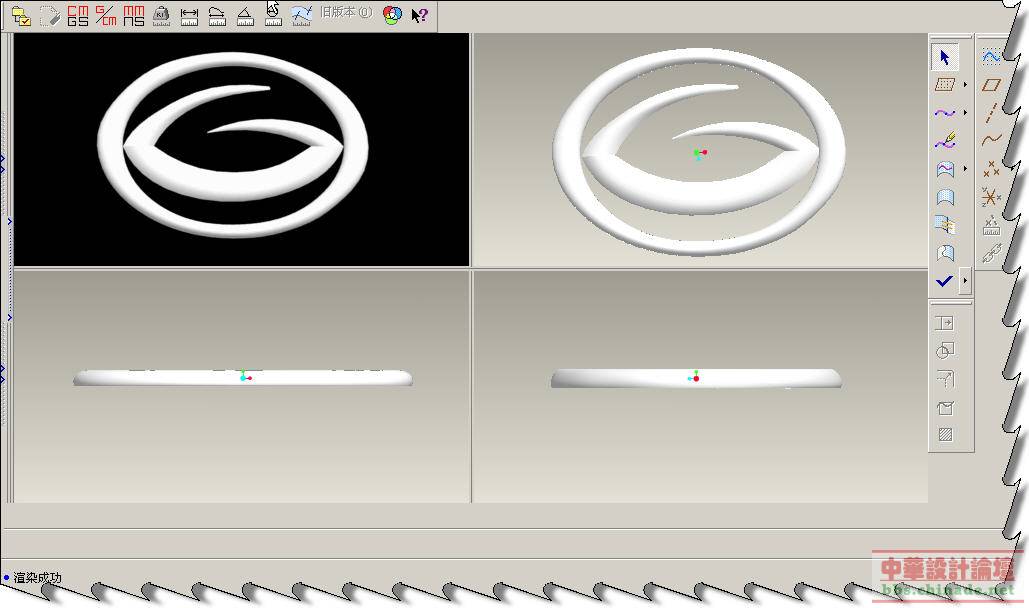Select the G/CM units icon
The width and height of the screenshot is (1029, 608).
click(106, 16)
